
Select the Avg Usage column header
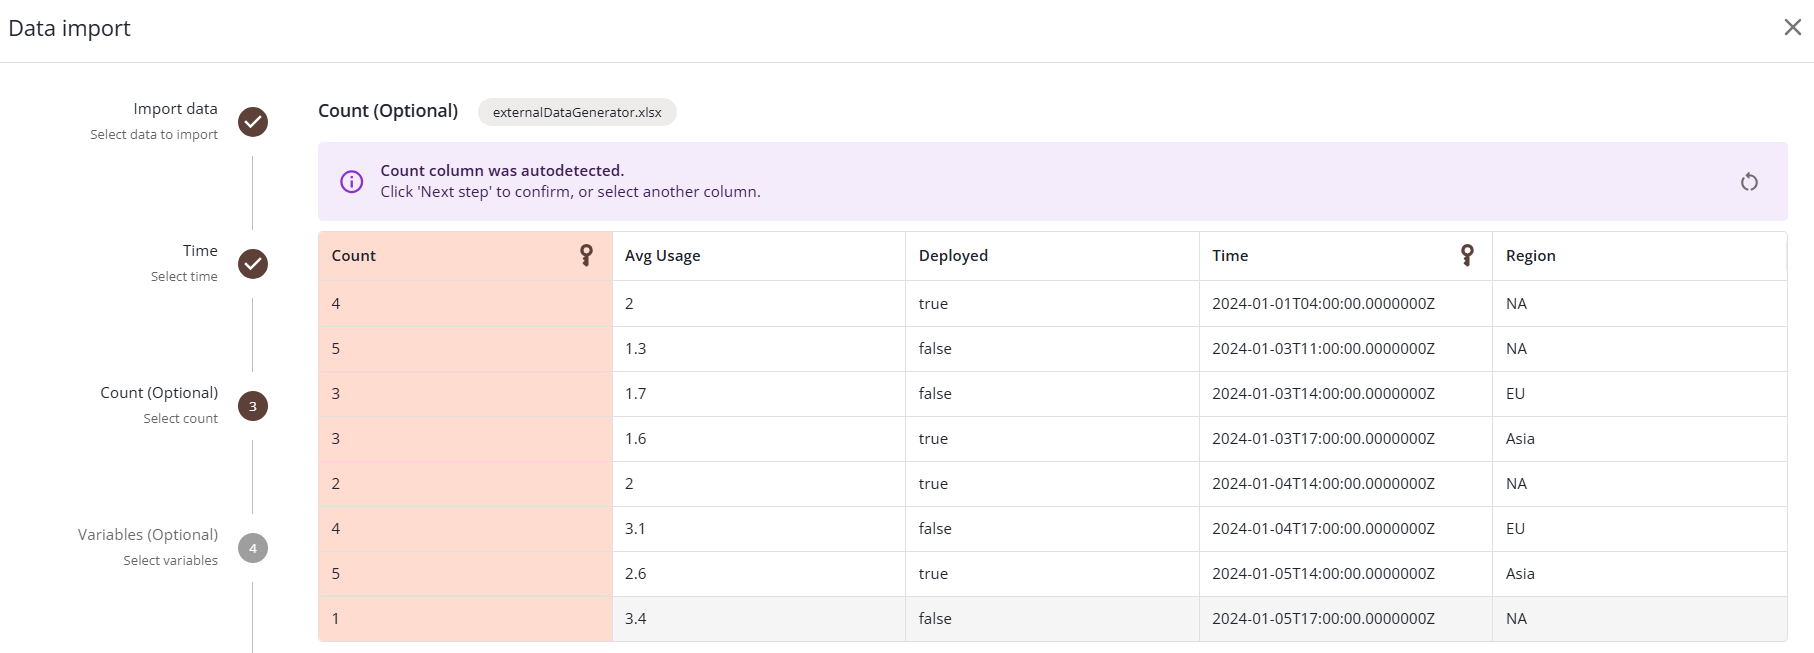tap(662, 256)
